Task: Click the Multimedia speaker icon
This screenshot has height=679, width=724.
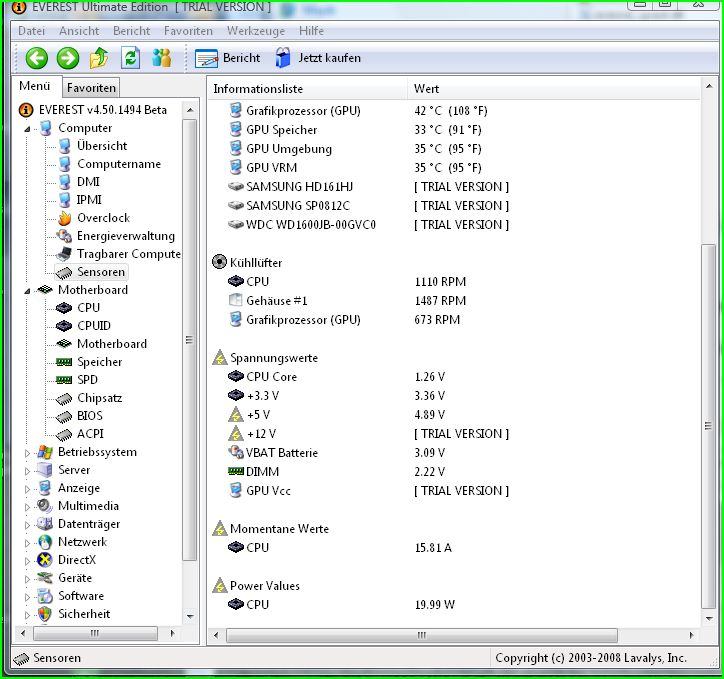Action: point(45,506)
